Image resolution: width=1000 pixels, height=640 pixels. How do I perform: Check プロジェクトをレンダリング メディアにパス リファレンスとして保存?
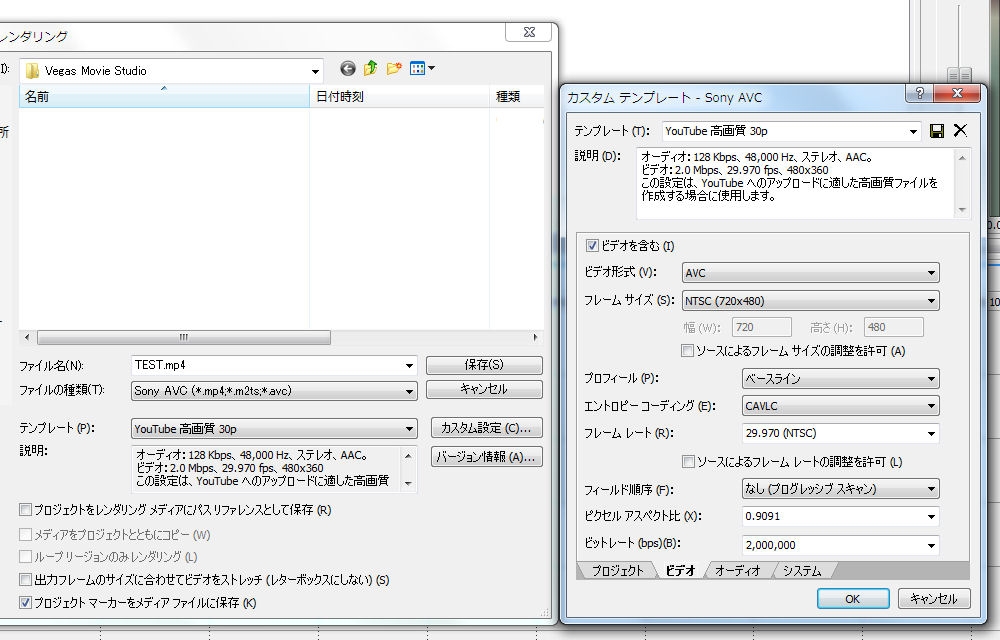click(25, 509)
